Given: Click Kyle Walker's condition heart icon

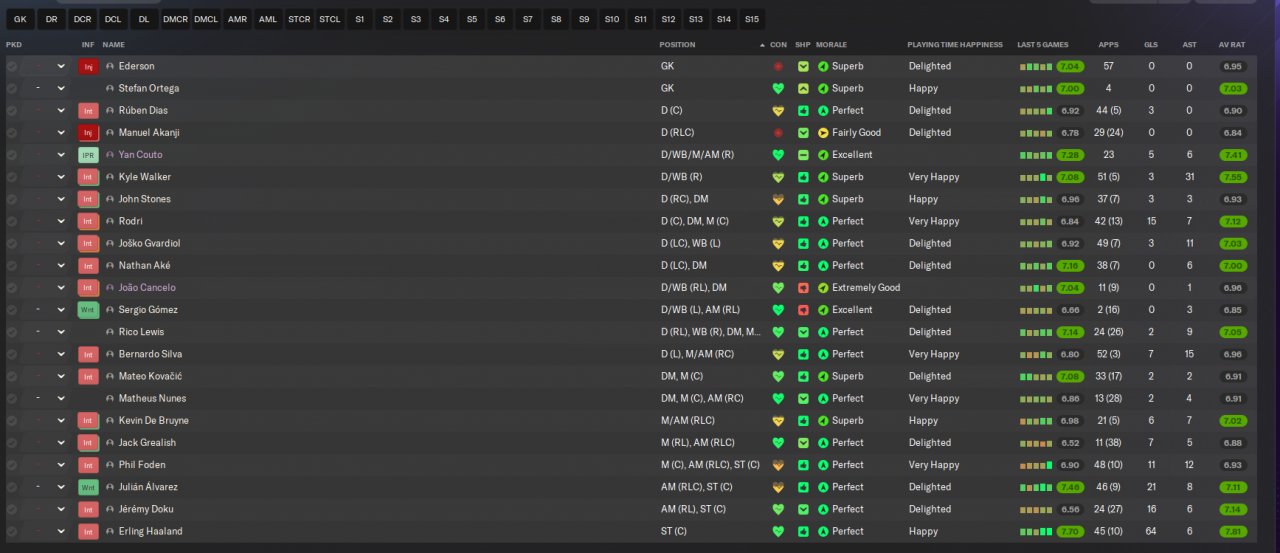Looking at the screenshot, I should [778, 177].
